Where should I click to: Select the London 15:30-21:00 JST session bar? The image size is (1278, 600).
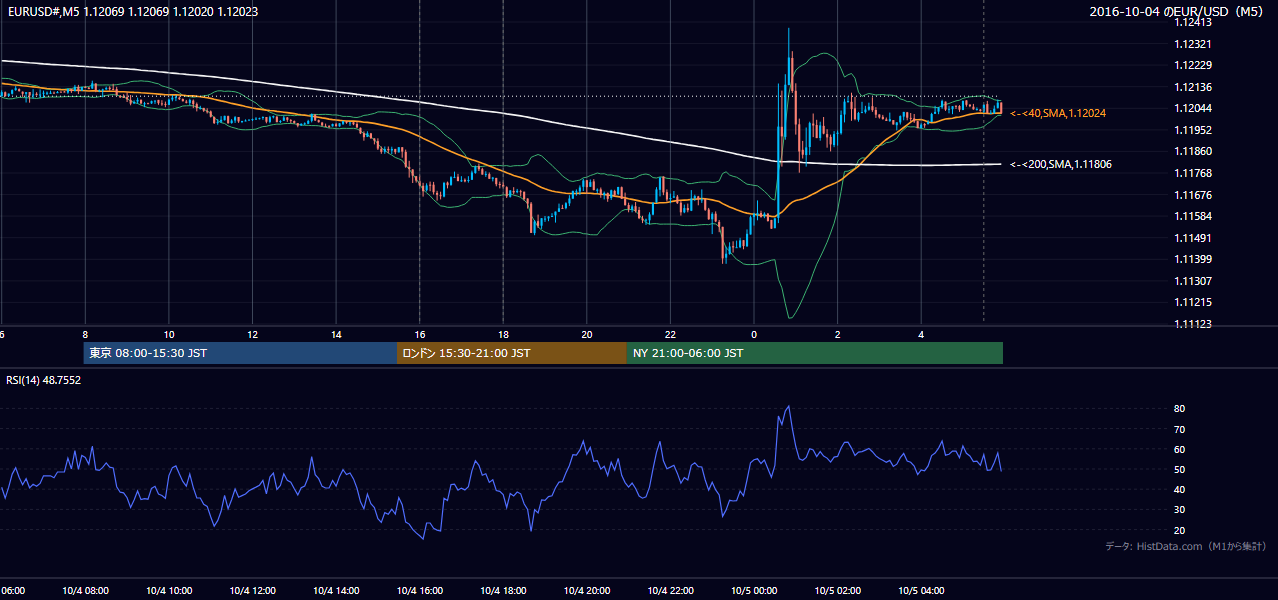512,353
